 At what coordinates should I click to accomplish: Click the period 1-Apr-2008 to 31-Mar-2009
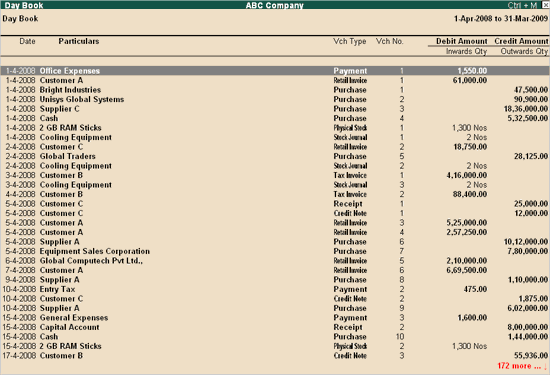pyautogui.click(x=501, y=19)
